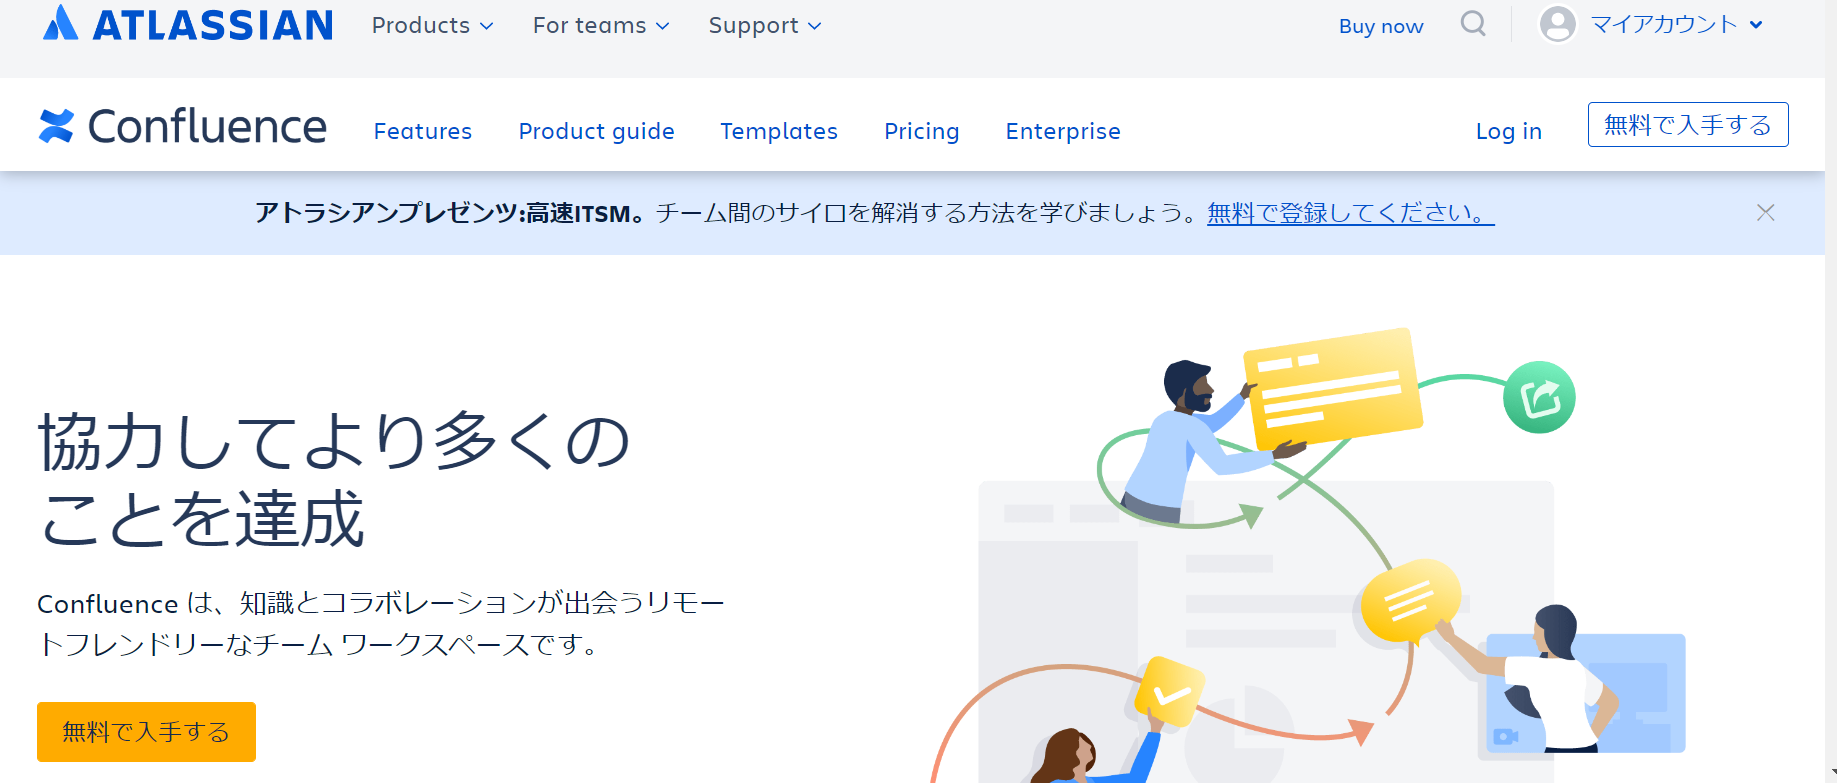Go to Templates

click(779, 131)
